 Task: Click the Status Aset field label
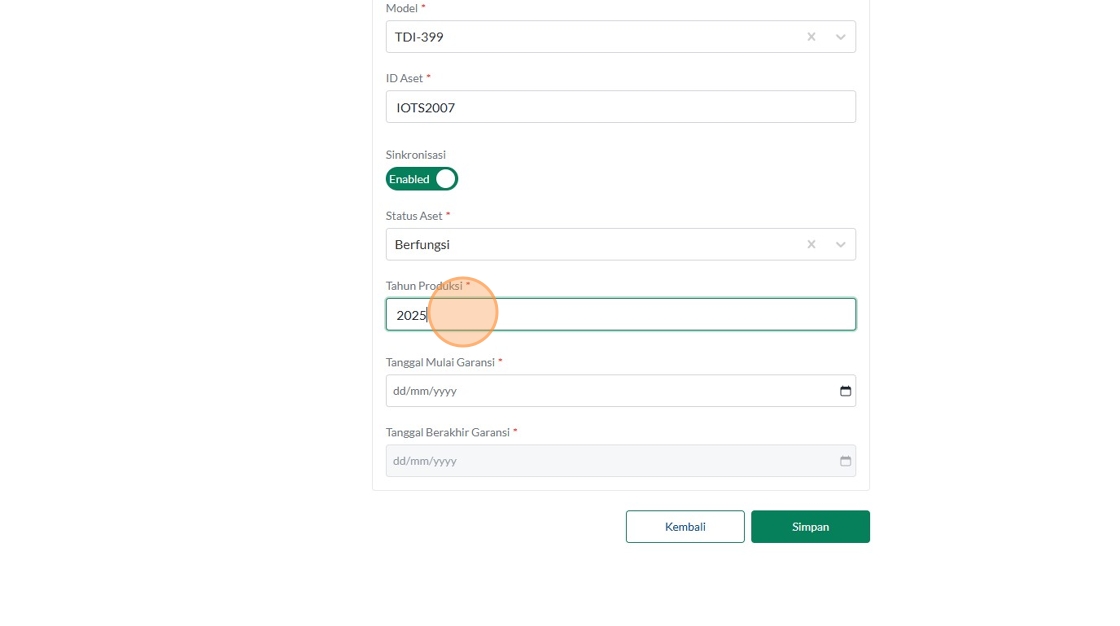click(414, 216)
